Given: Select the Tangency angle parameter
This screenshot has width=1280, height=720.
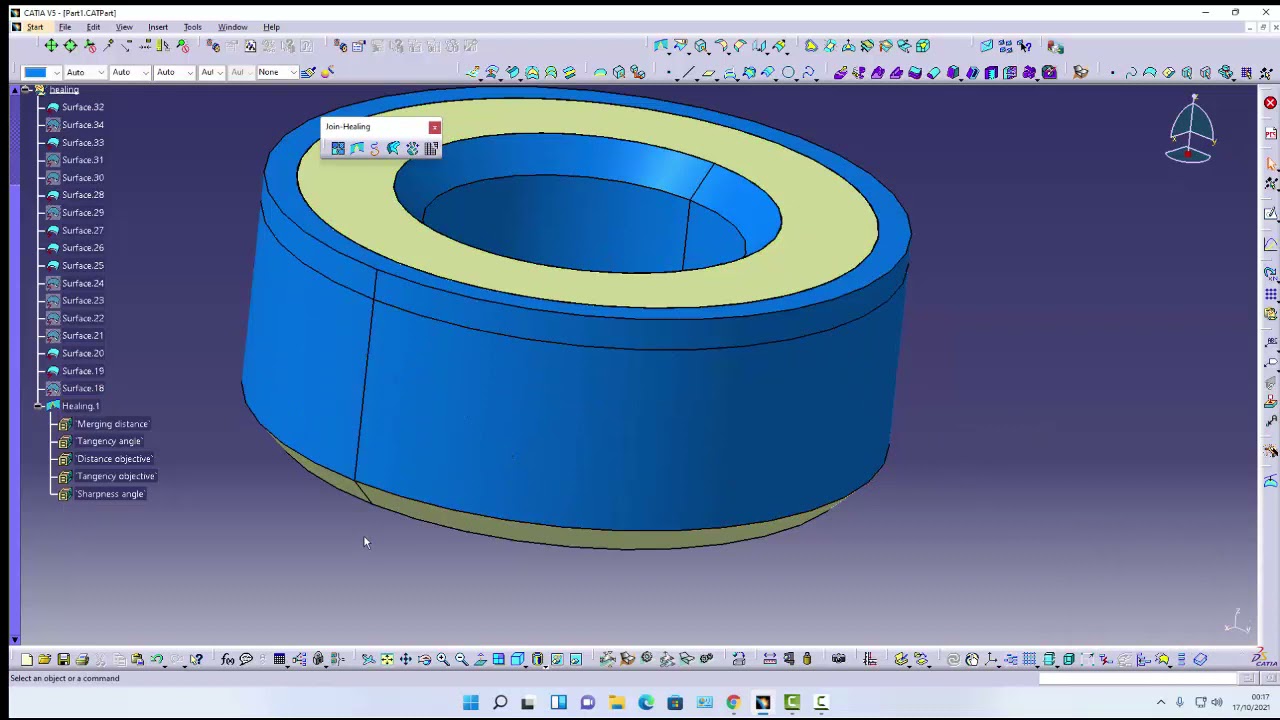Looking at the screenshot, I should click(109, 441).
